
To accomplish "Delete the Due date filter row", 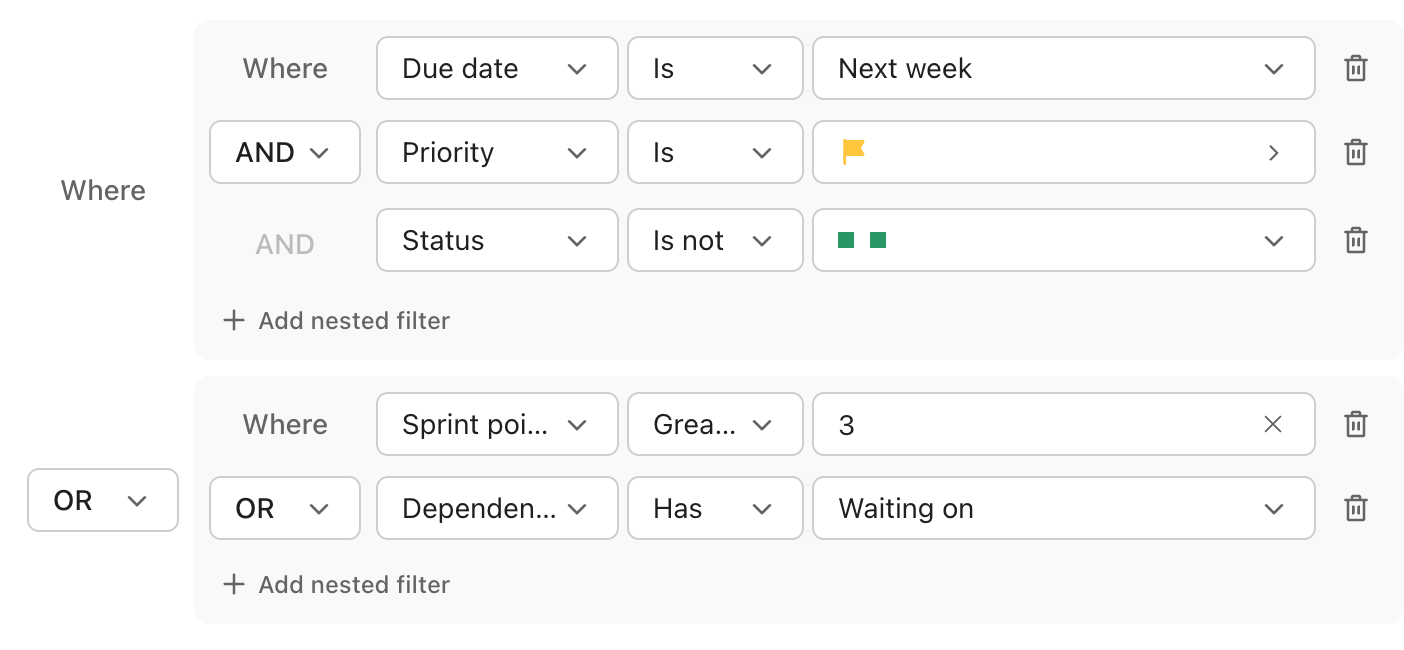I will (1355, 69).
